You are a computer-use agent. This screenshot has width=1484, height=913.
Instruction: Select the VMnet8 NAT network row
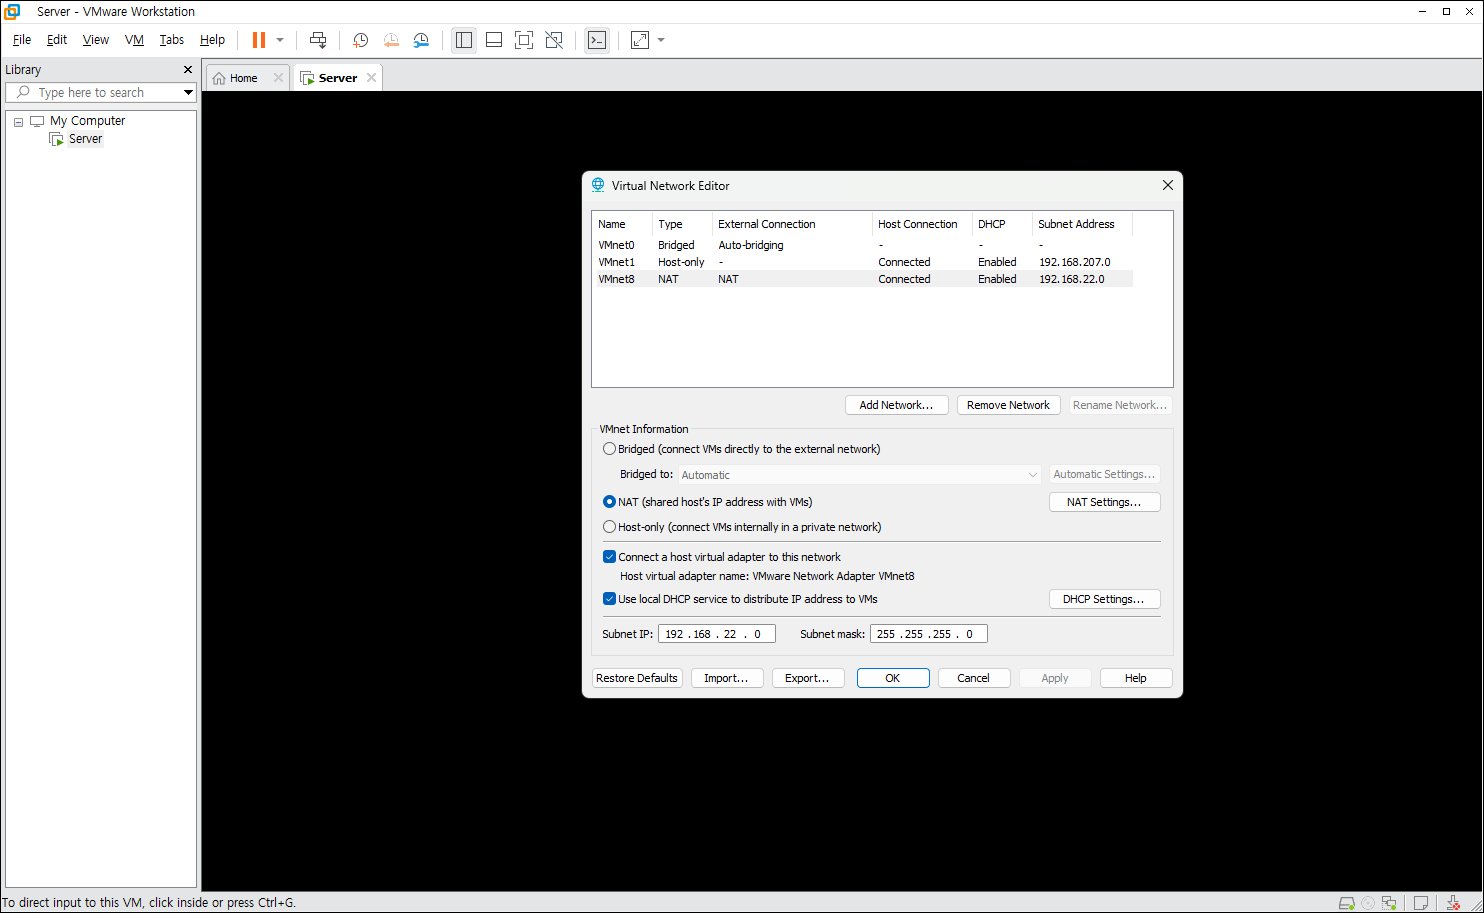tap(864, 279)
